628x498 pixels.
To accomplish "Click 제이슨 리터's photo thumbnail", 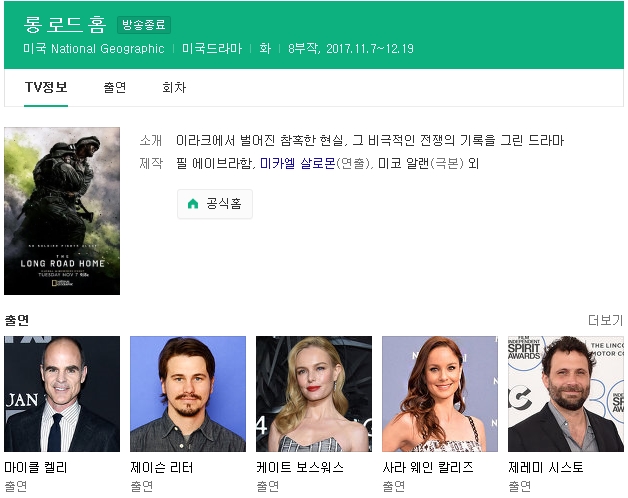I will coord(188,394).
